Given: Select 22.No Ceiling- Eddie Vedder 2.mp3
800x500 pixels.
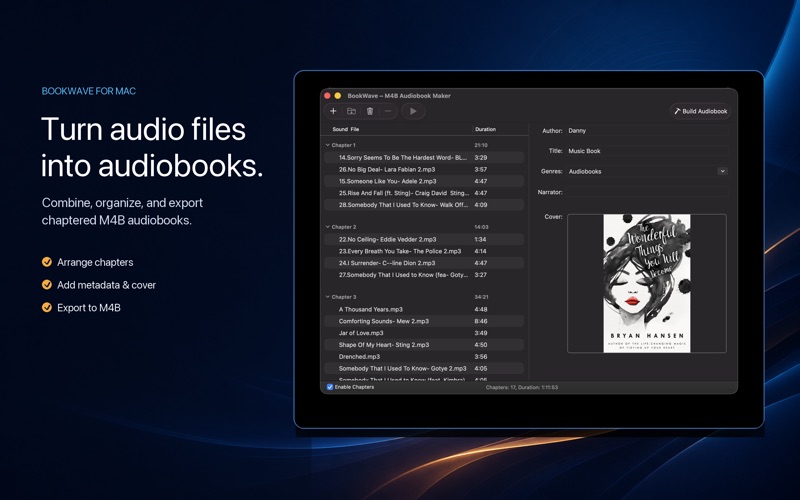Looking at the screenshot, I should coord(424,239).
